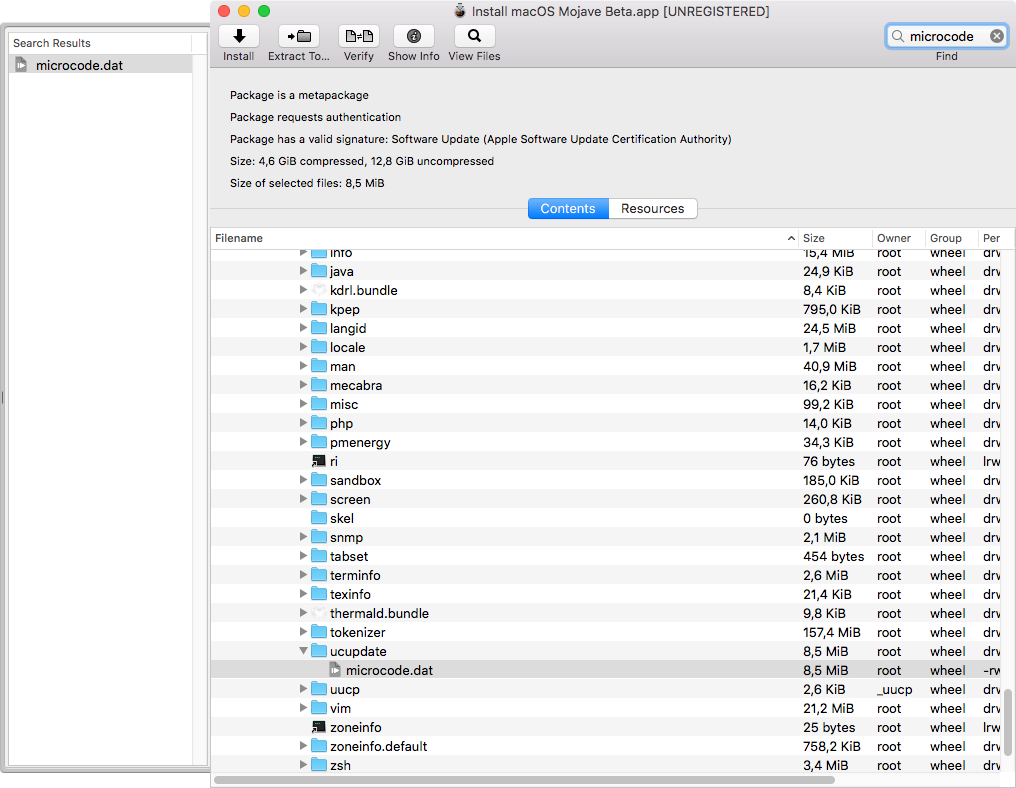Click the 157,4 MiB size cell

pos(831,632)
